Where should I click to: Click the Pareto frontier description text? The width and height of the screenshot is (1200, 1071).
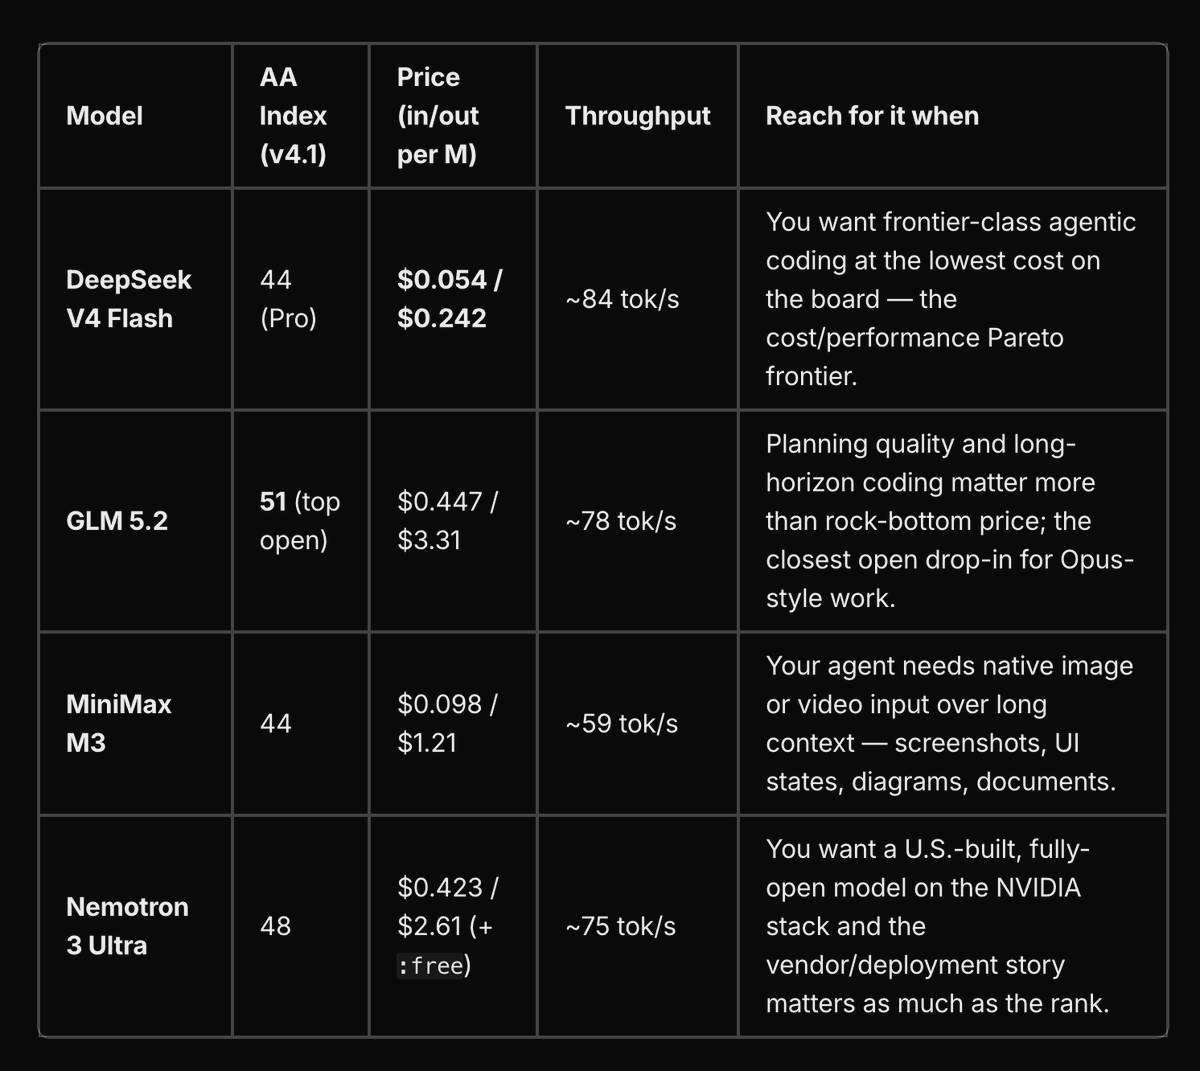click(951, 299)
